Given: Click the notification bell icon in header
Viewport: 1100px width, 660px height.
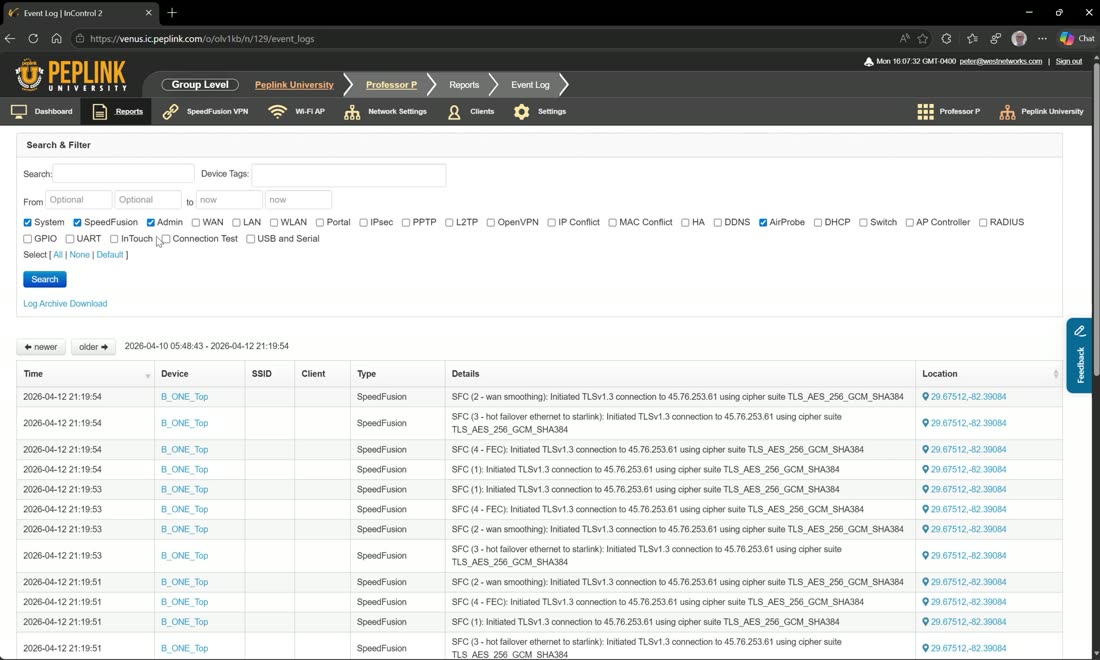Looking at the screenshot, I should tap(868, 62).
